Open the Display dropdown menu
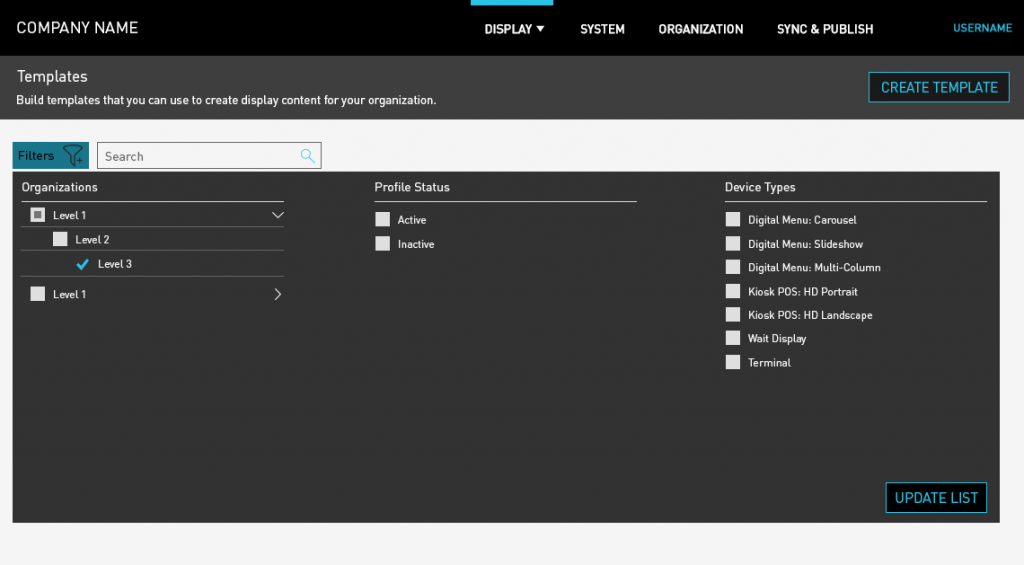Screen dimensions: 1024x565 pos(514,29)
